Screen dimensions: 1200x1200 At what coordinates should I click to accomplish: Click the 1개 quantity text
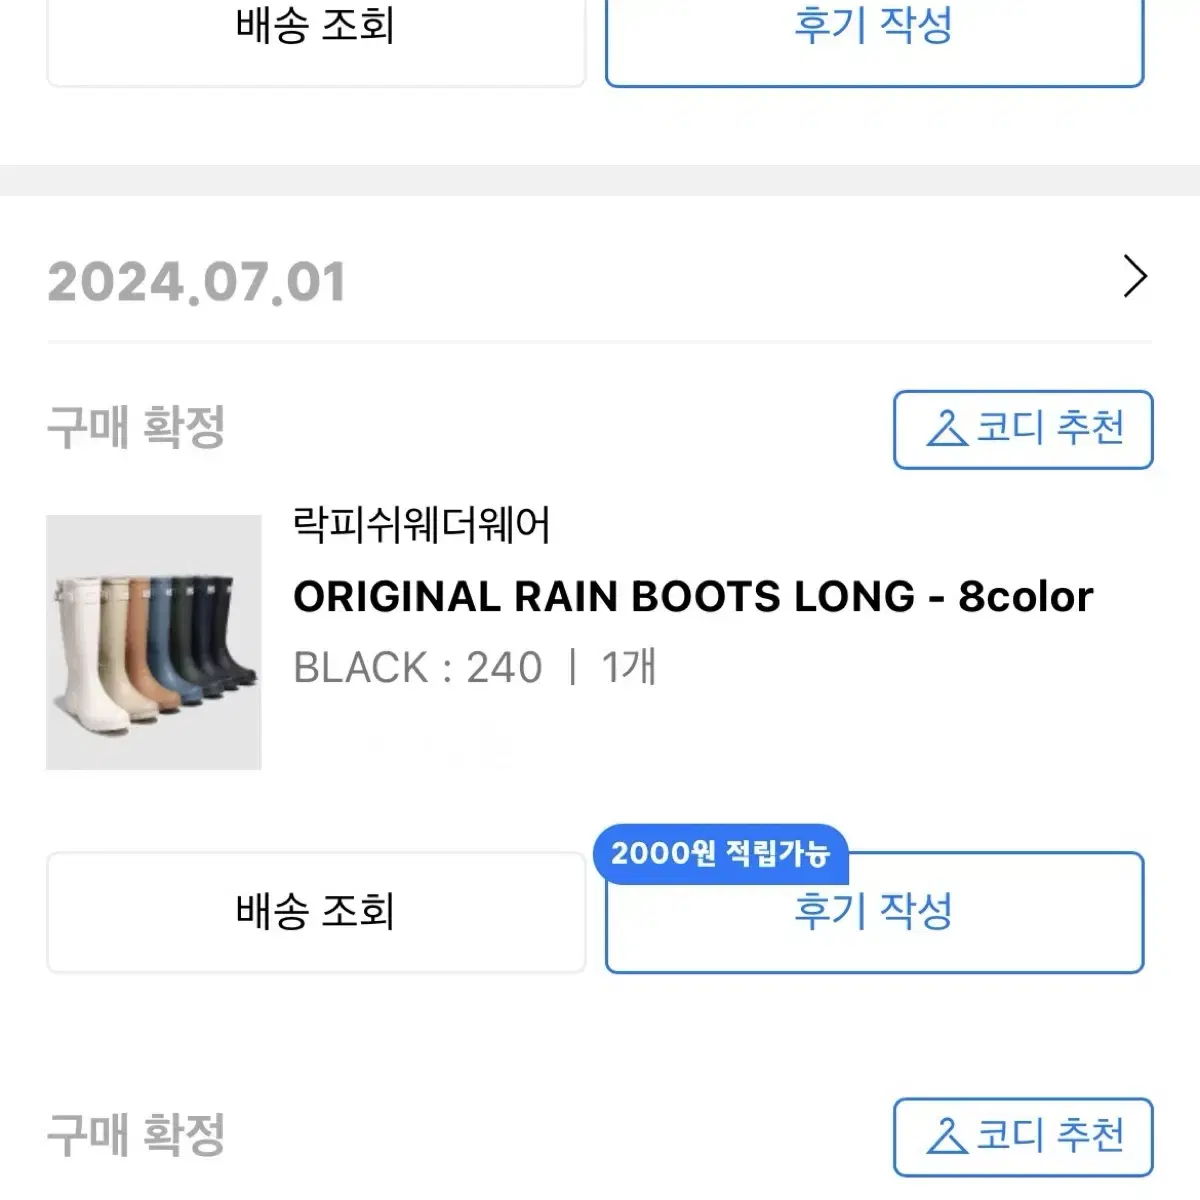pos(629,667)
